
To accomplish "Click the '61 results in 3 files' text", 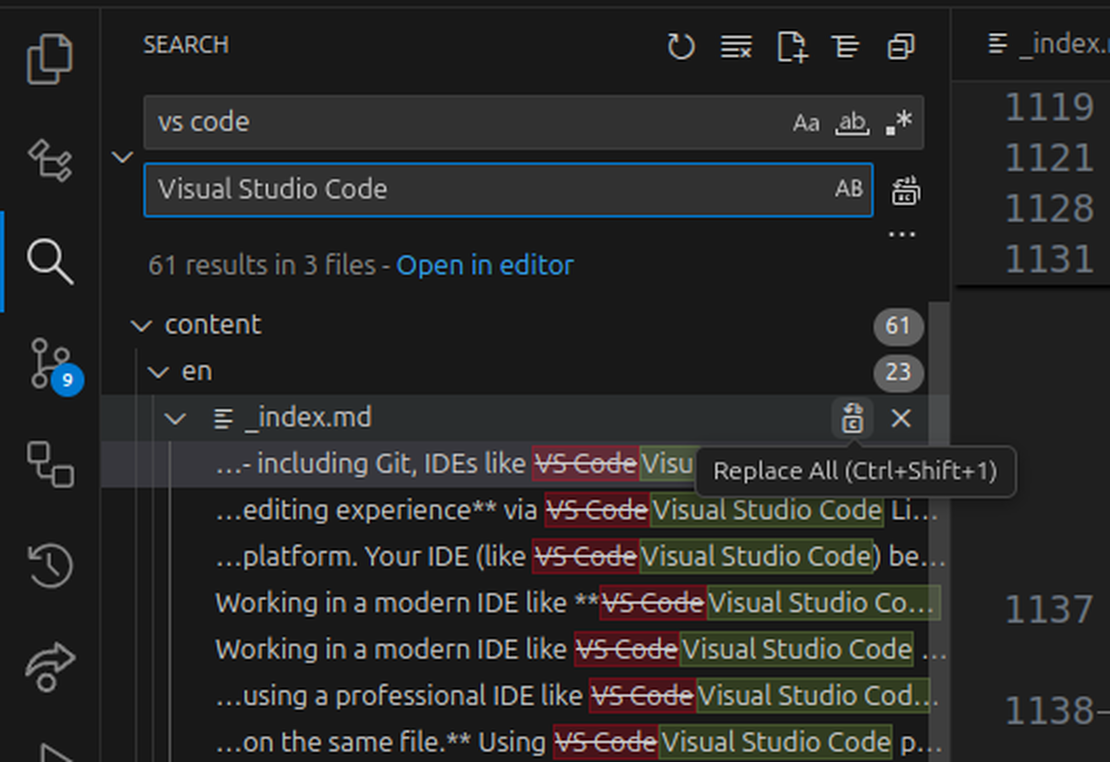I will point(262,266).
